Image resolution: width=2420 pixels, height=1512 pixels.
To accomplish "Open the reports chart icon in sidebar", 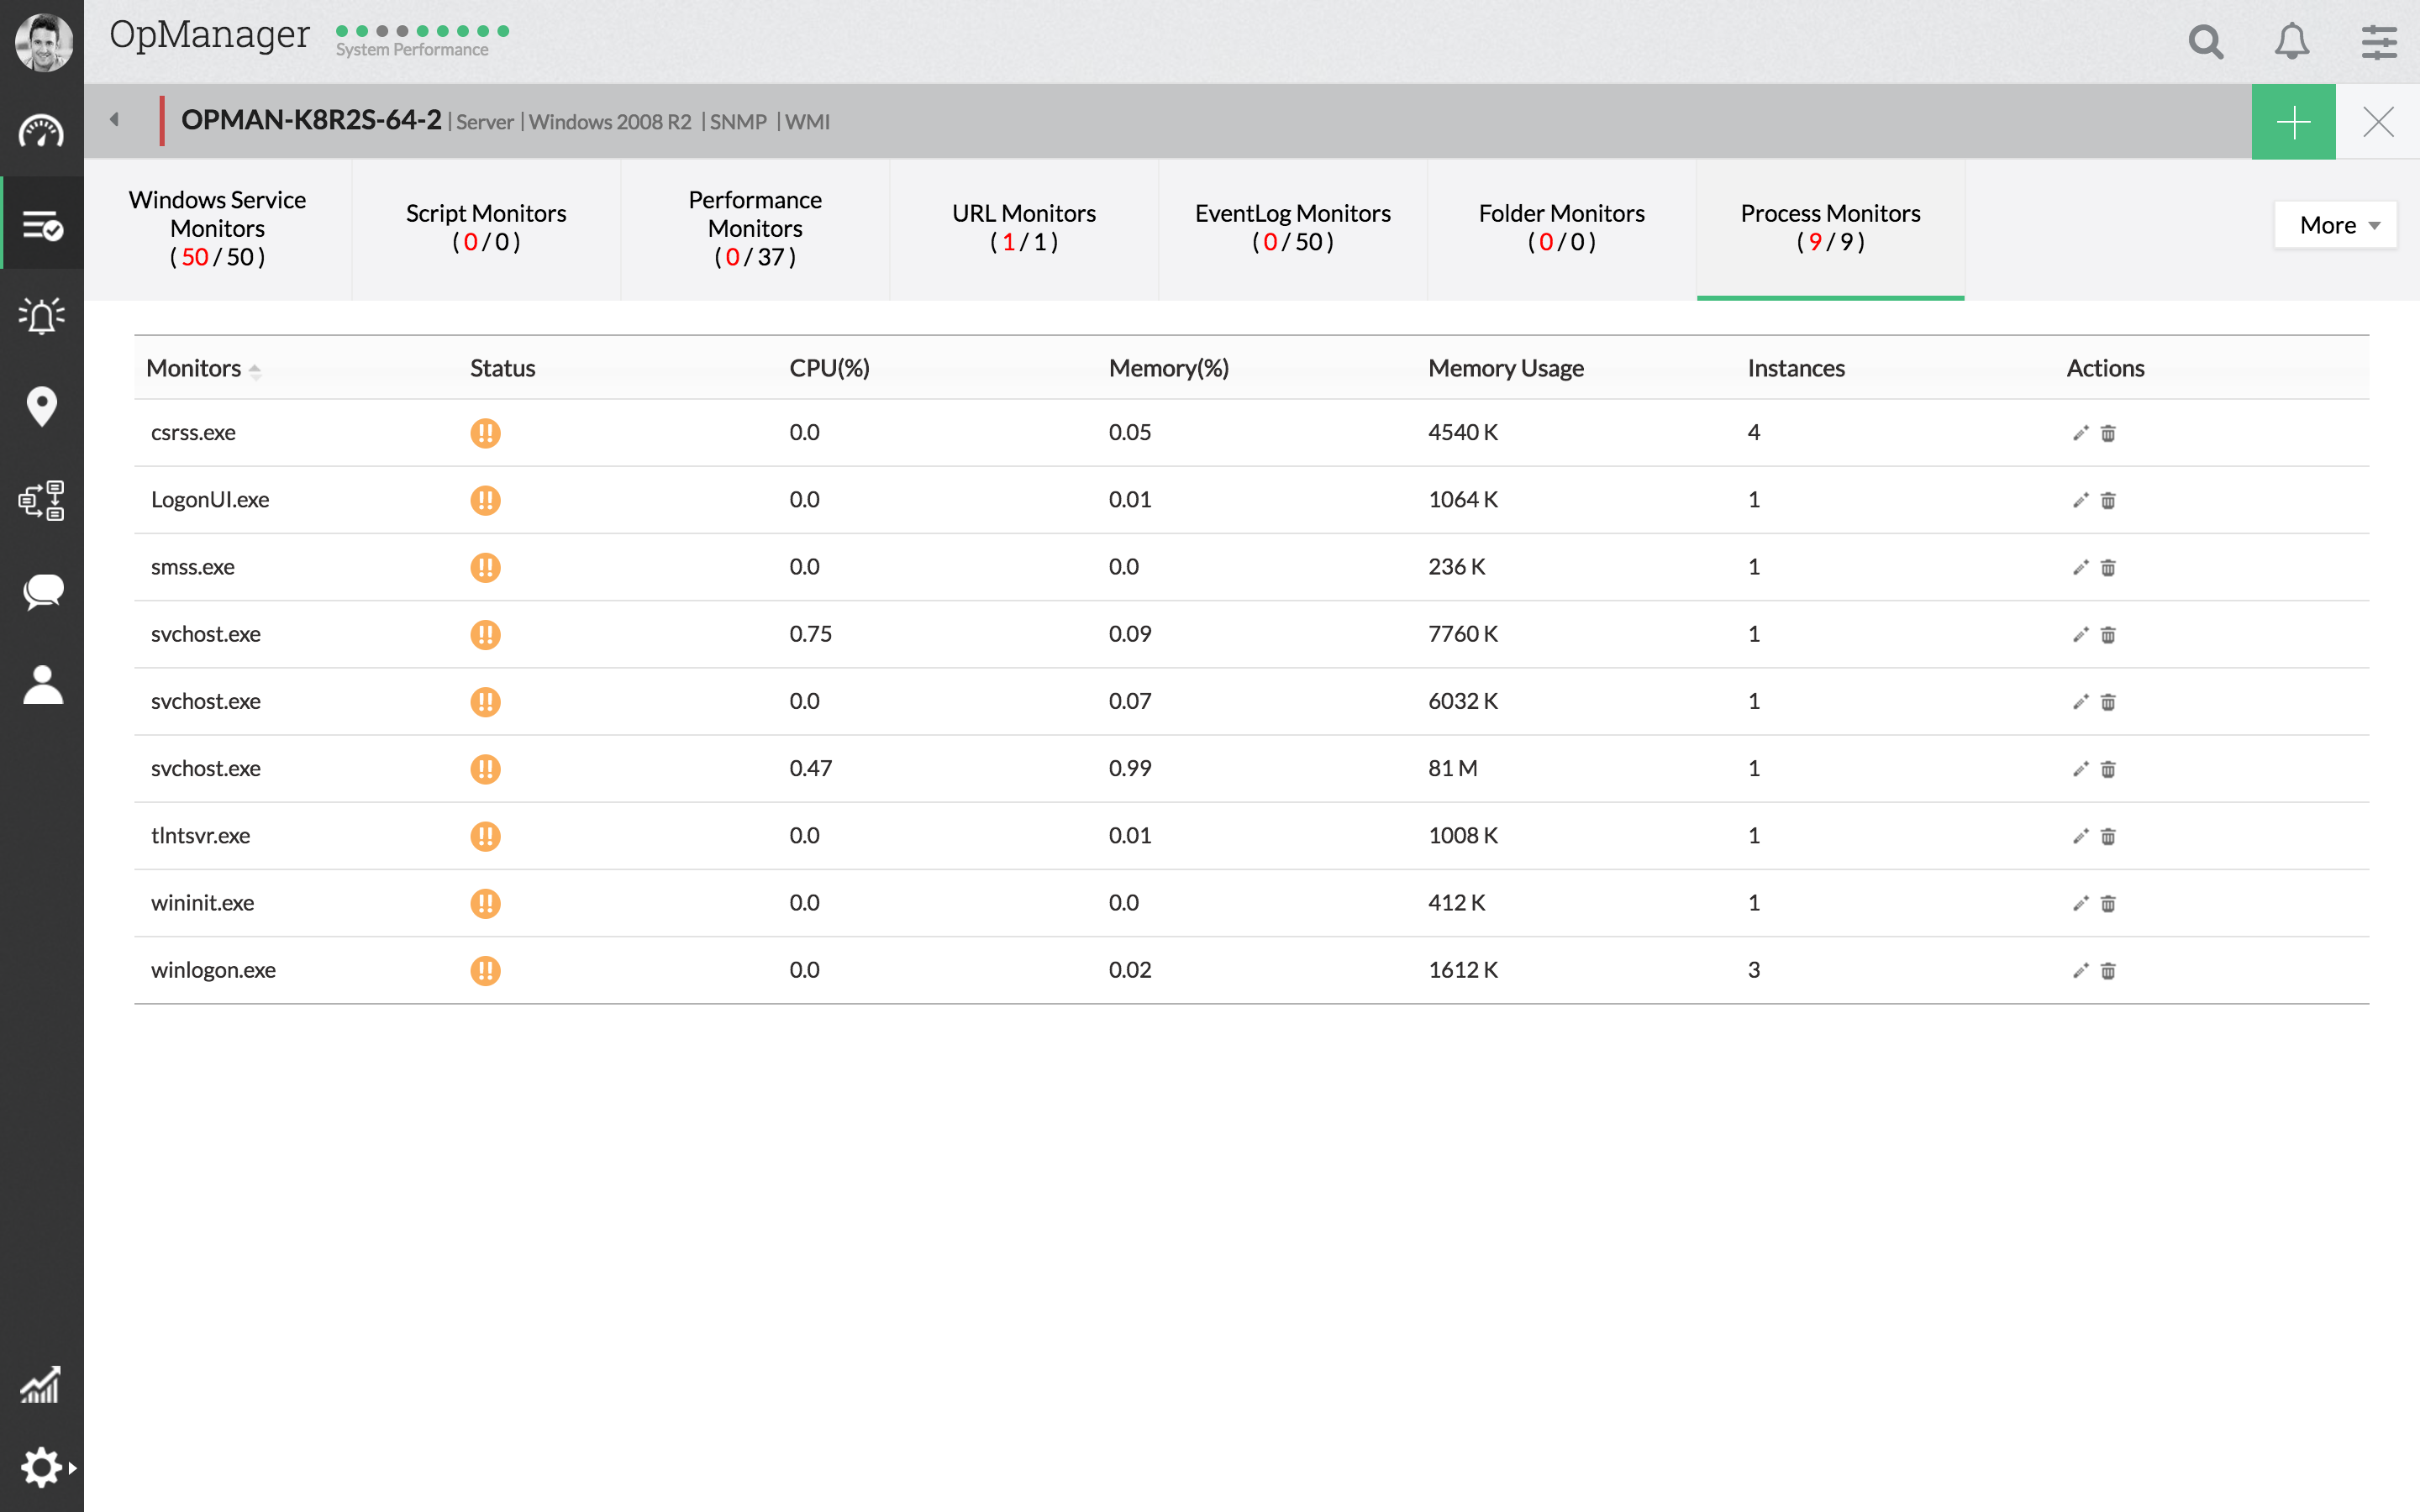I will pos(41,1385).
